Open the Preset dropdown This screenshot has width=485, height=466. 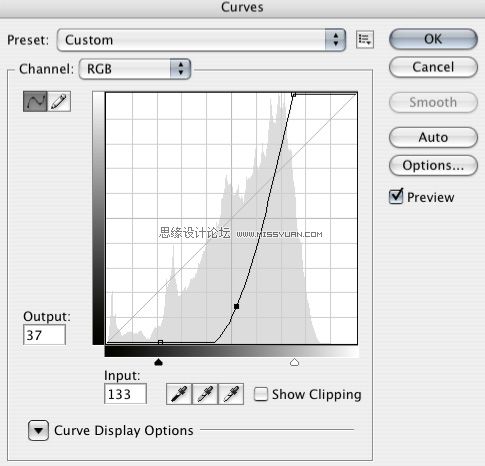(201, 40)
